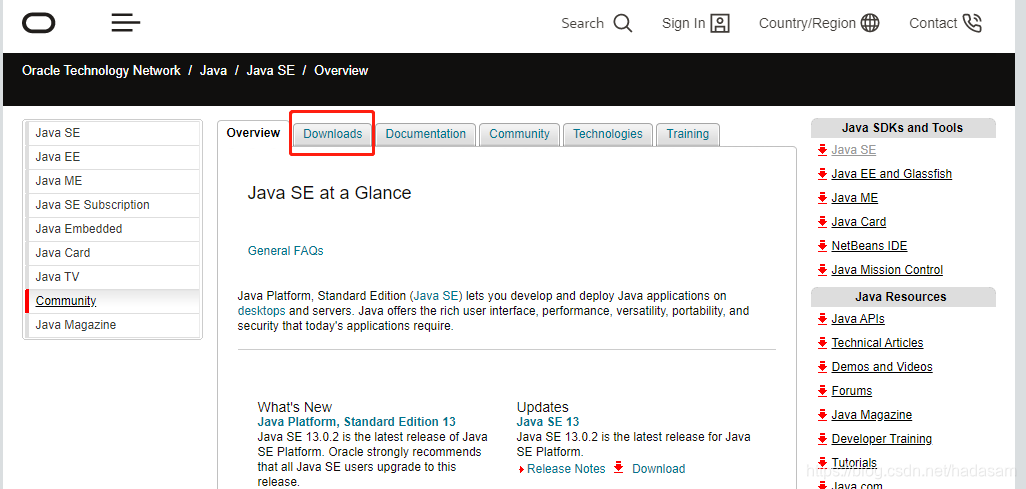Click the Contact text in header
Screen dimensions: 1026x489
coord(933,24)
